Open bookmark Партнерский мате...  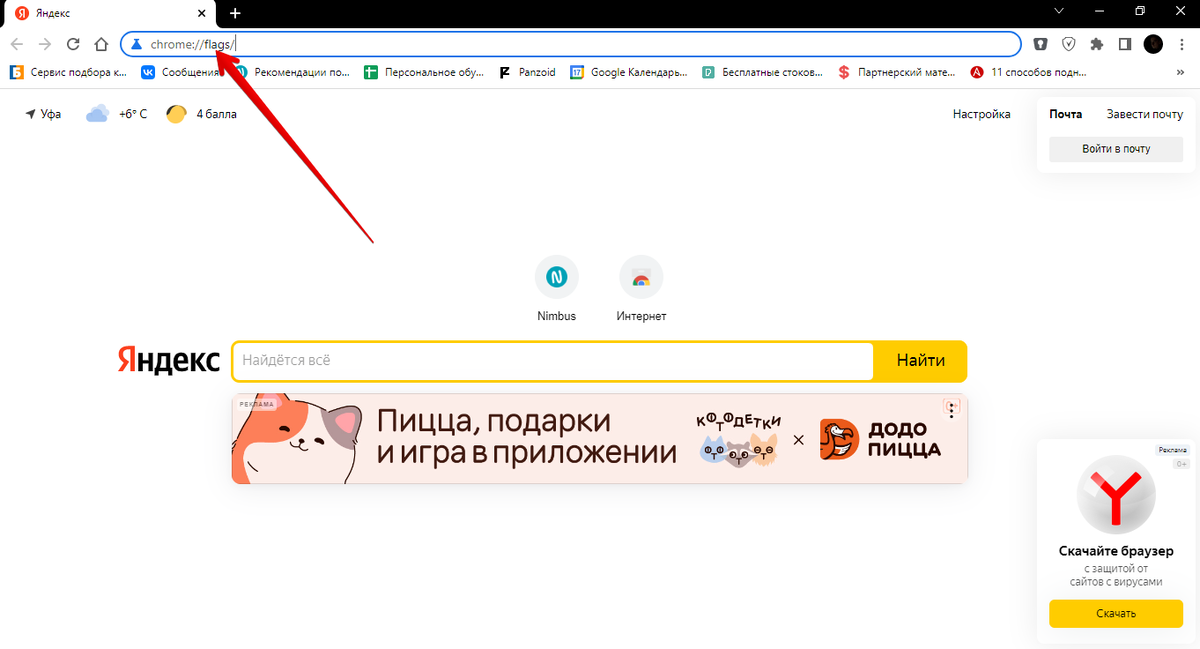pyautogui.click(x=897, y=72)
